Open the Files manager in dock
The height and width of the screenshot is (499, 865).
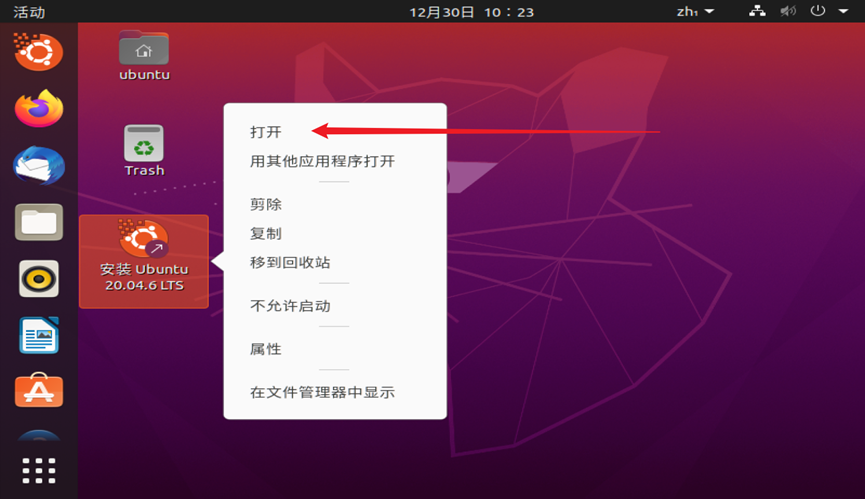[x=39, y=222]
